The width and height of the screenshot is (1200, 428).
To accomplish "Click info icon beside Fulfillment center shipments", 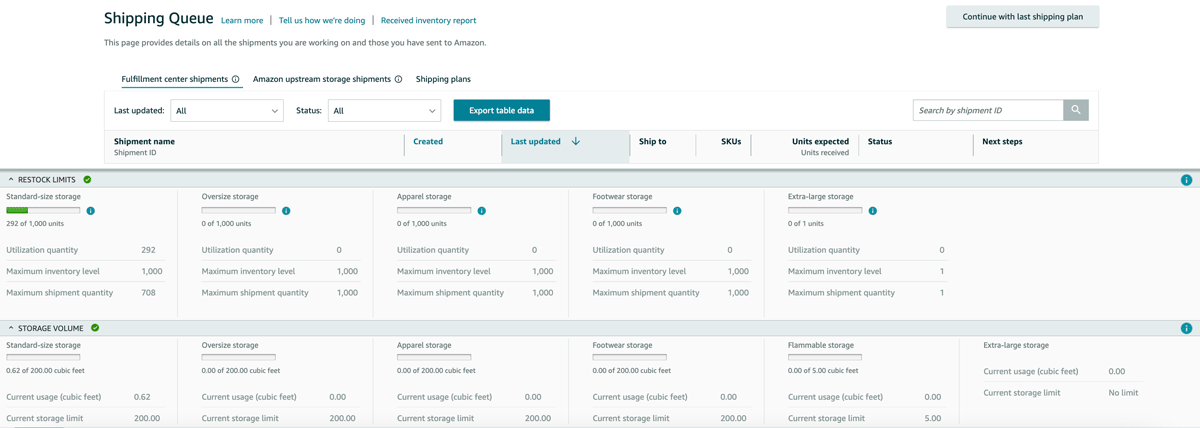I will (x=236, y=79).
